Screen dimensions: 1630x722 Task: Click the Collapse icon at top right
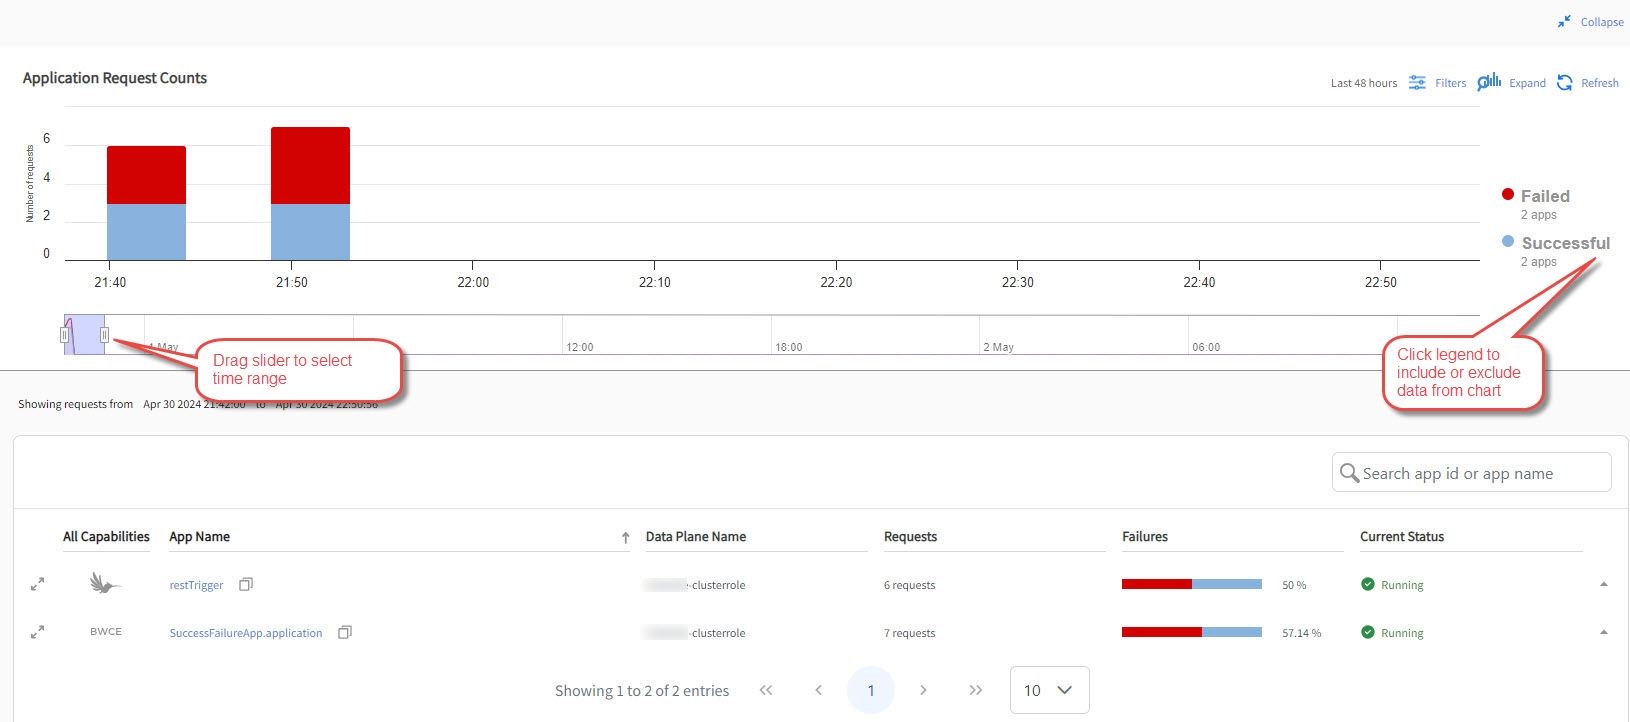coord(1564,22)
